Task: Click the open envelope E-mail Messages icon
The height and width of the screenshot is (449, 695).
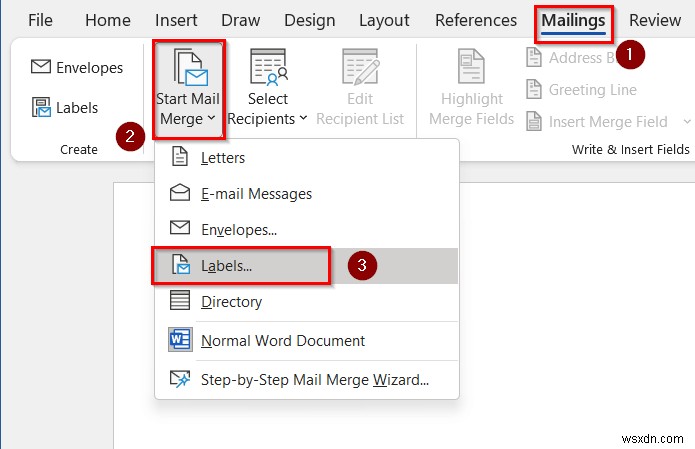Action: (x=180, y=192)
